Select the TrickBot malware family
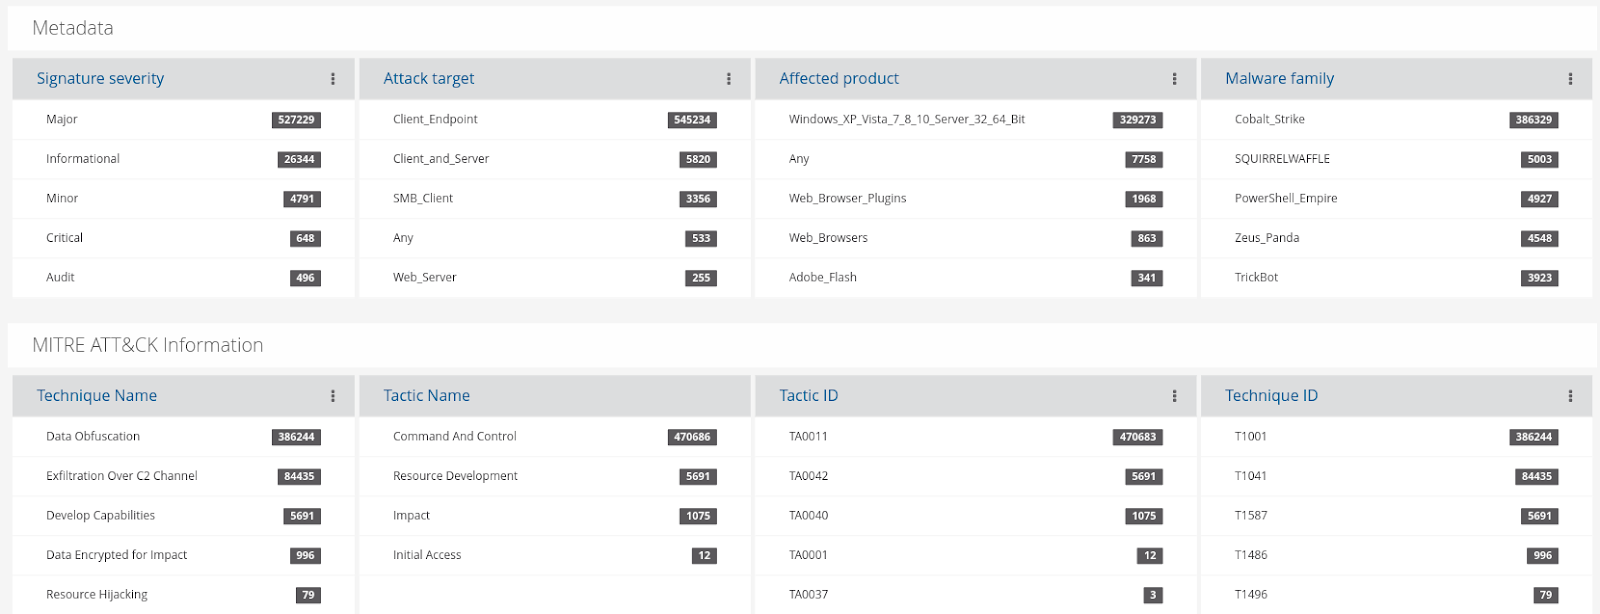The width and height of the screenshot is (1600, 614). [x=1397, y=277]
